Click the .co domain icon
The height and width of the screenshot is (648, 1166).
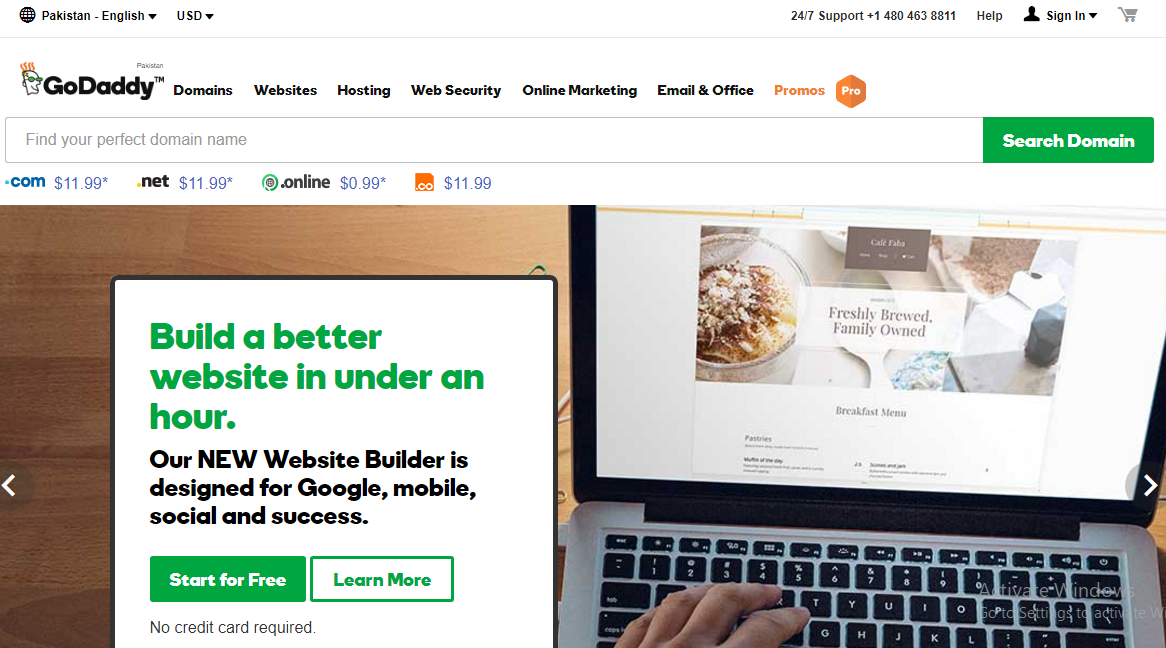tap(425, 182)
